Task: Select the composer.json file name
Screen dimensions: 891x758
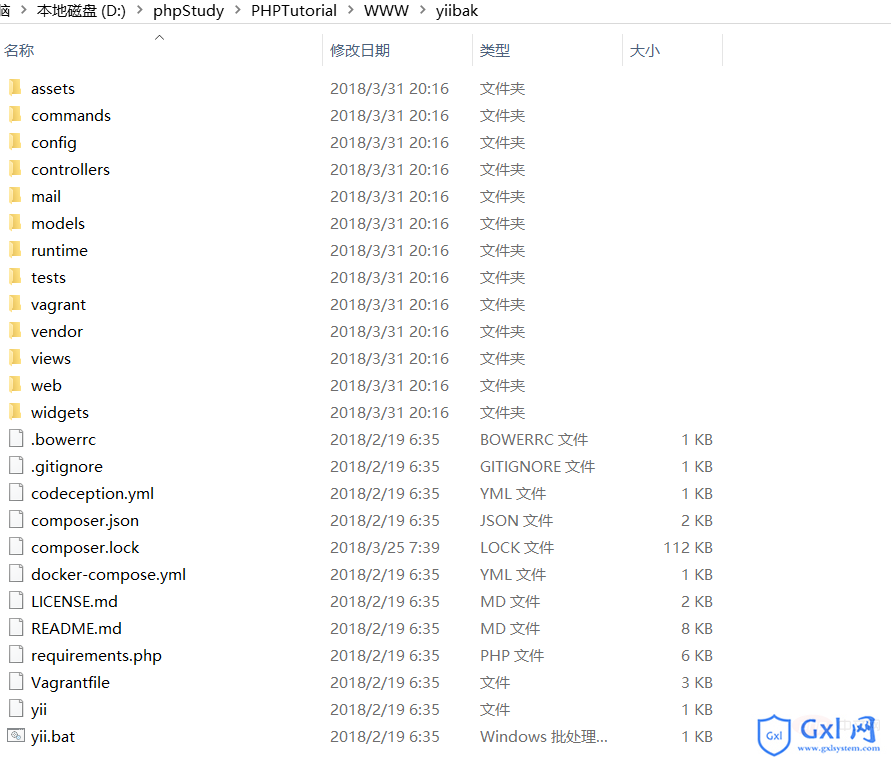Action: point(85,521)
